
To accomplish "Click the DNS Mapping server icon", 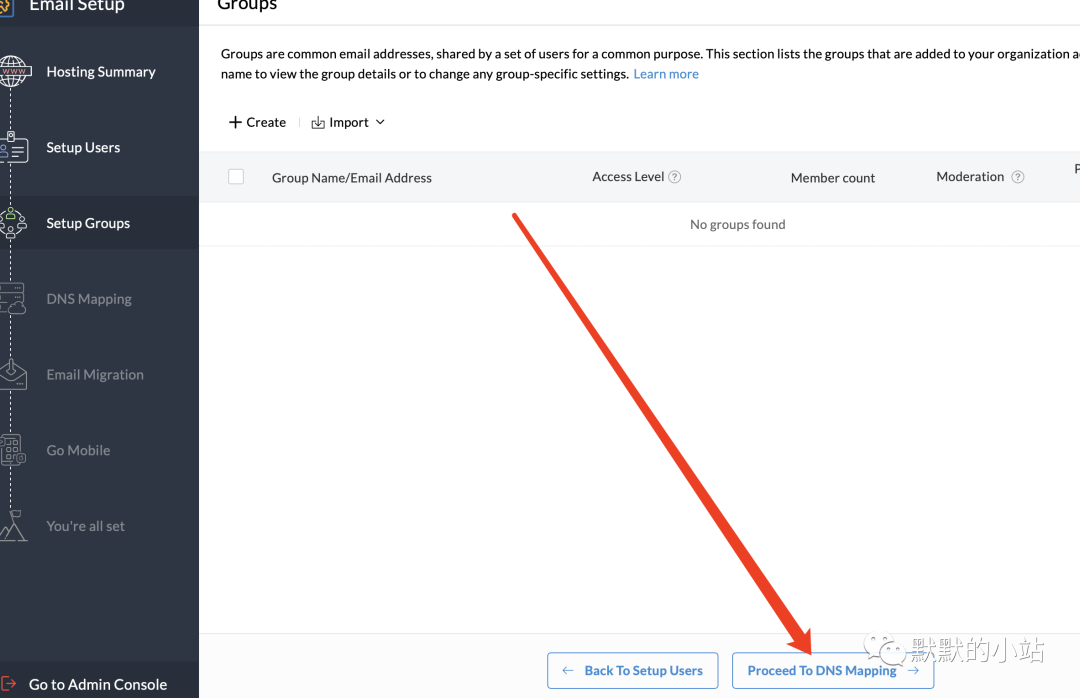I will click(x=12, y=299).
